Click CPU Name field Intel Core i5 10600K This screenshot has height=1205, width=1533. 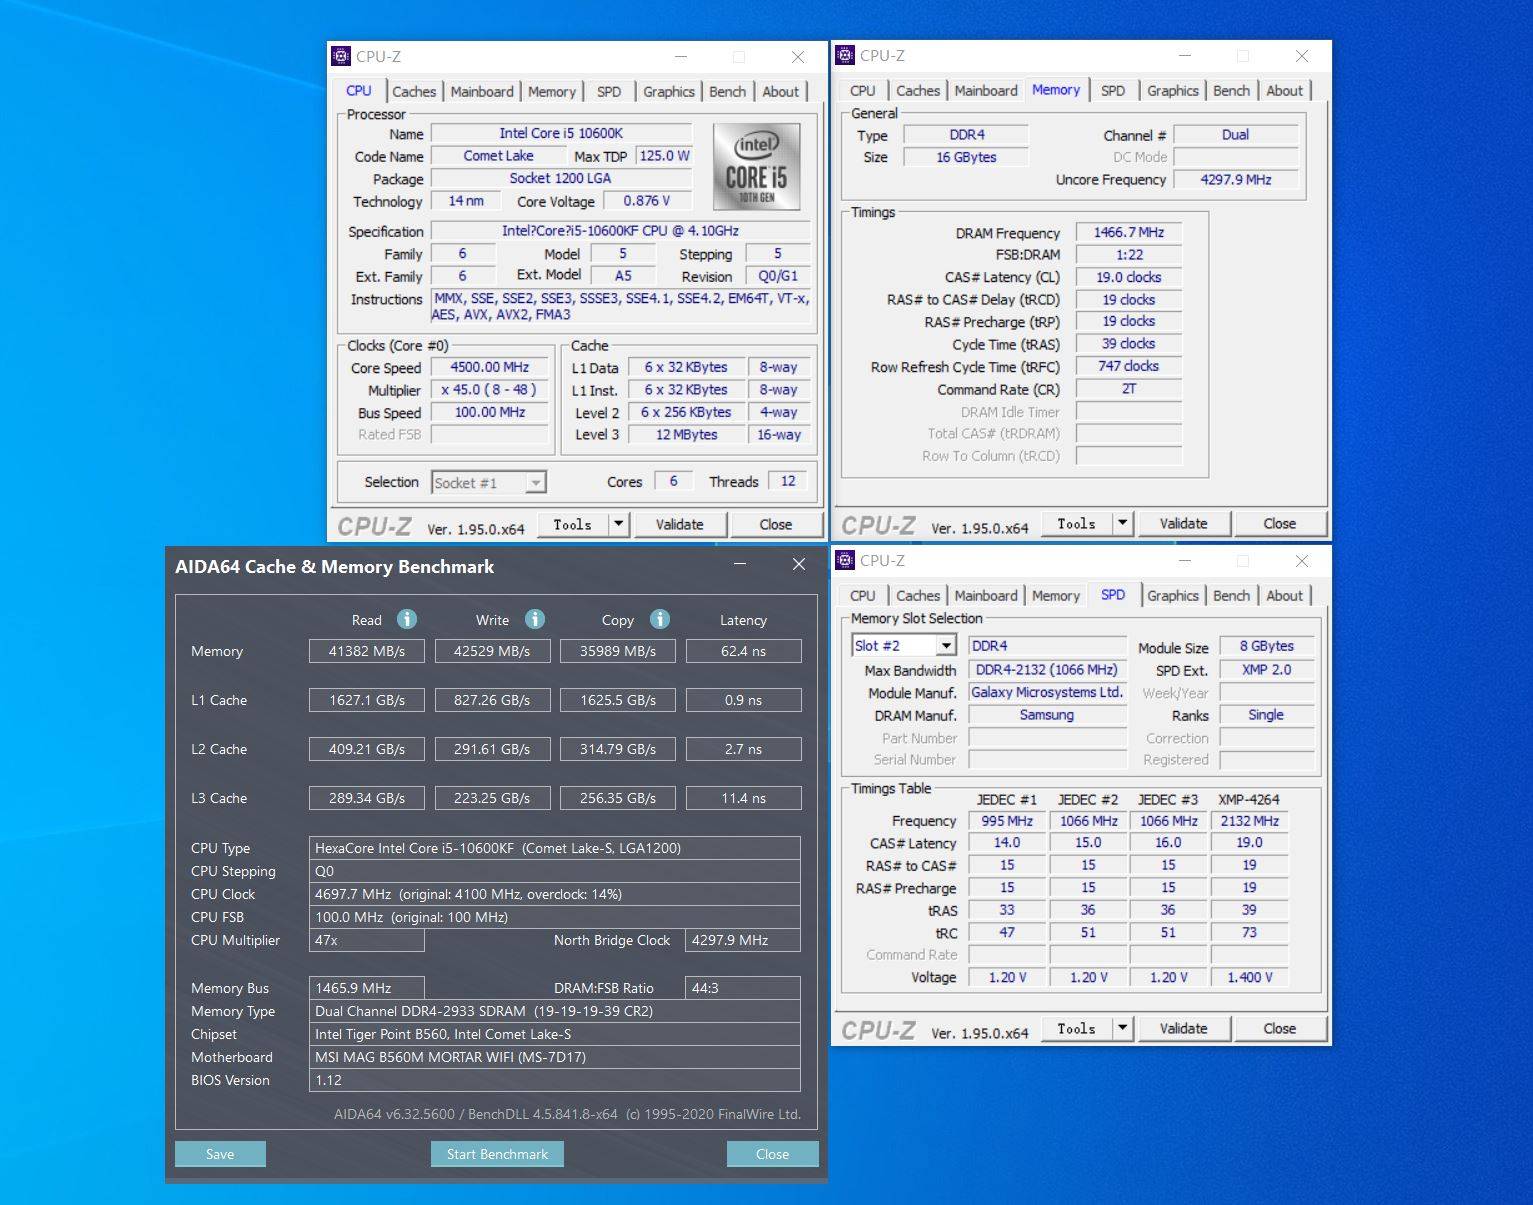click(x=561, y=133)
